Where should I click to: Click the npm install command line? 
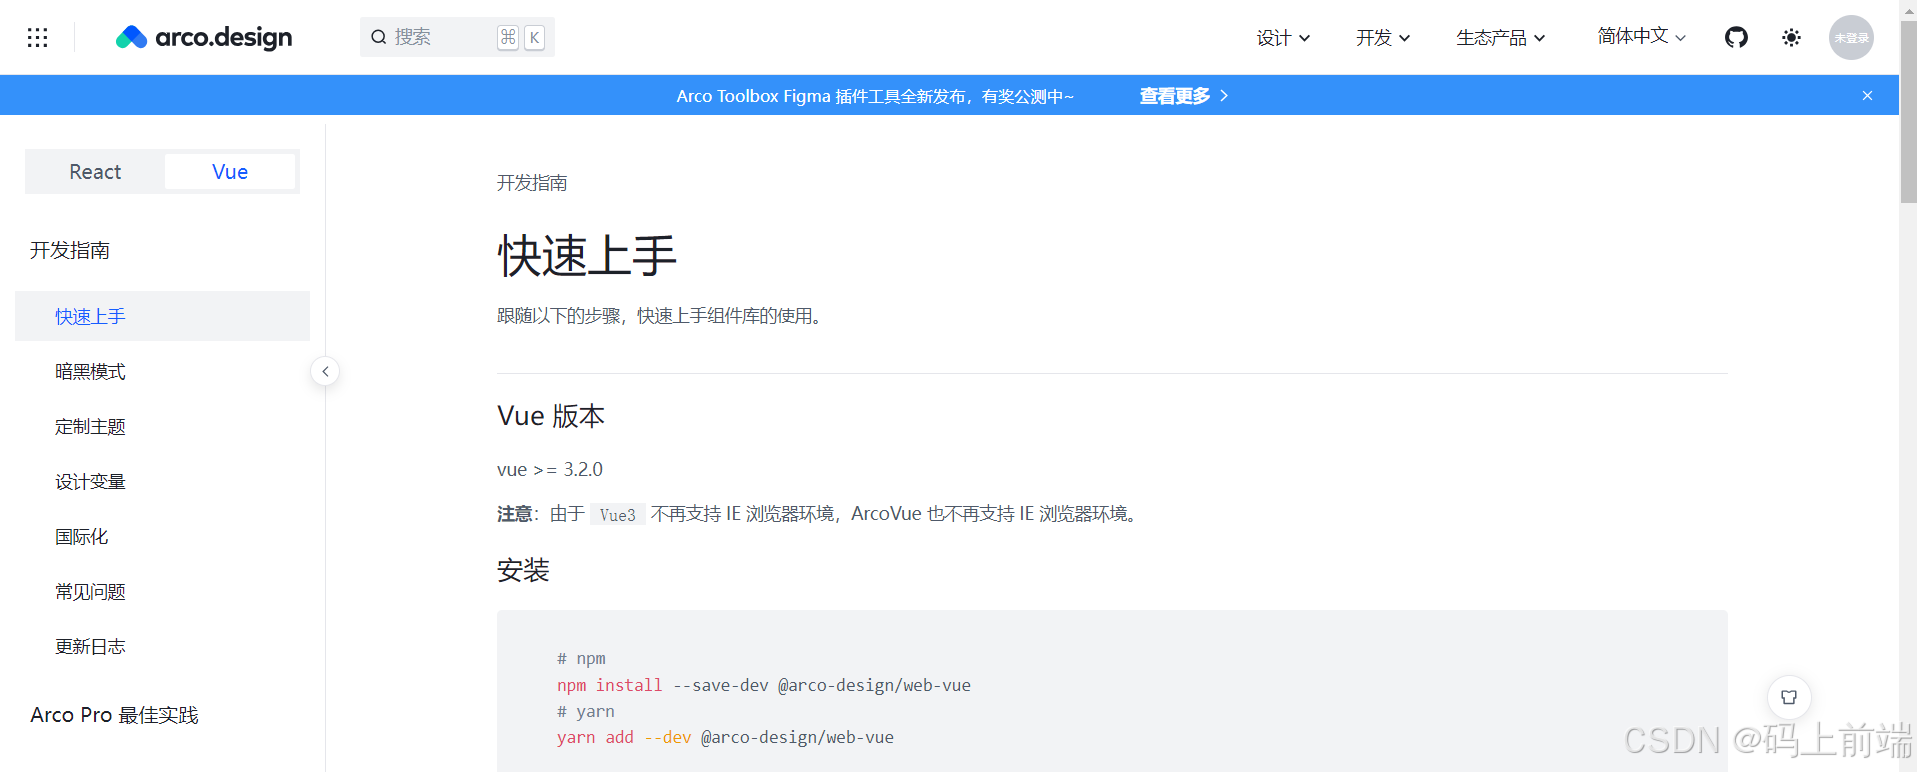[764, 685]
